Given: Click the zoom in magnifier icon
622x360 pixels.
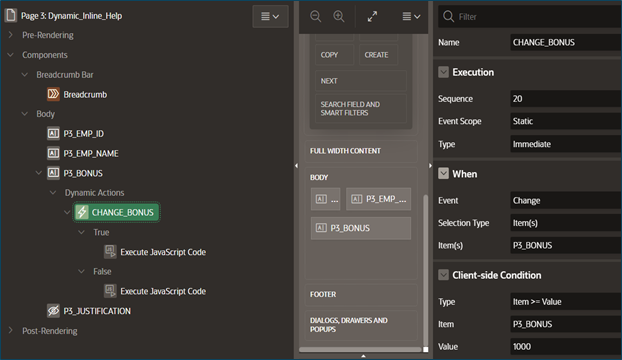Looking at the screenshot, I should (x=339, y=16).
